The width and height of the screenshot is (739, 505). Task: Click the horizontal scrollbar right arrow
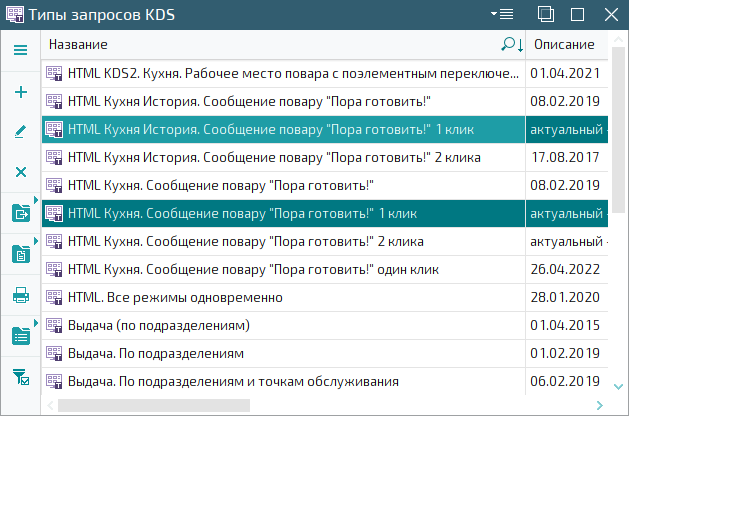(x=599, y=406)
